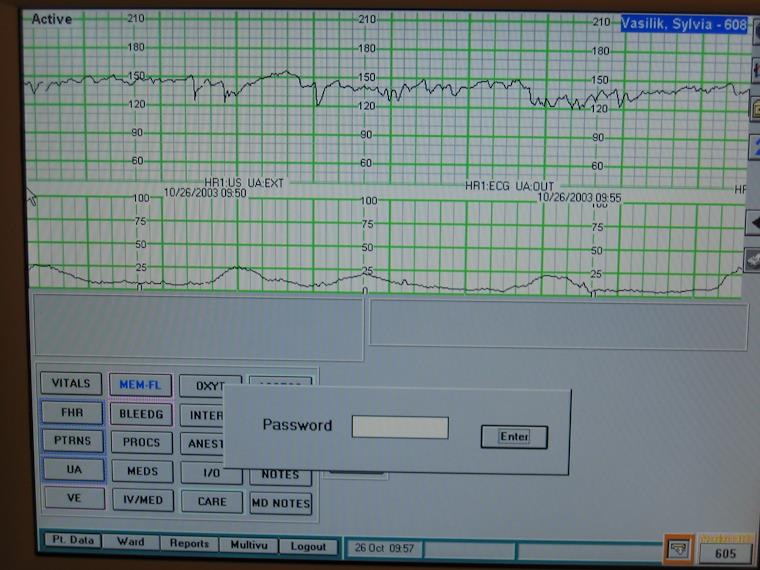
Task: Select the FHR button
Action: pos(71,412)
